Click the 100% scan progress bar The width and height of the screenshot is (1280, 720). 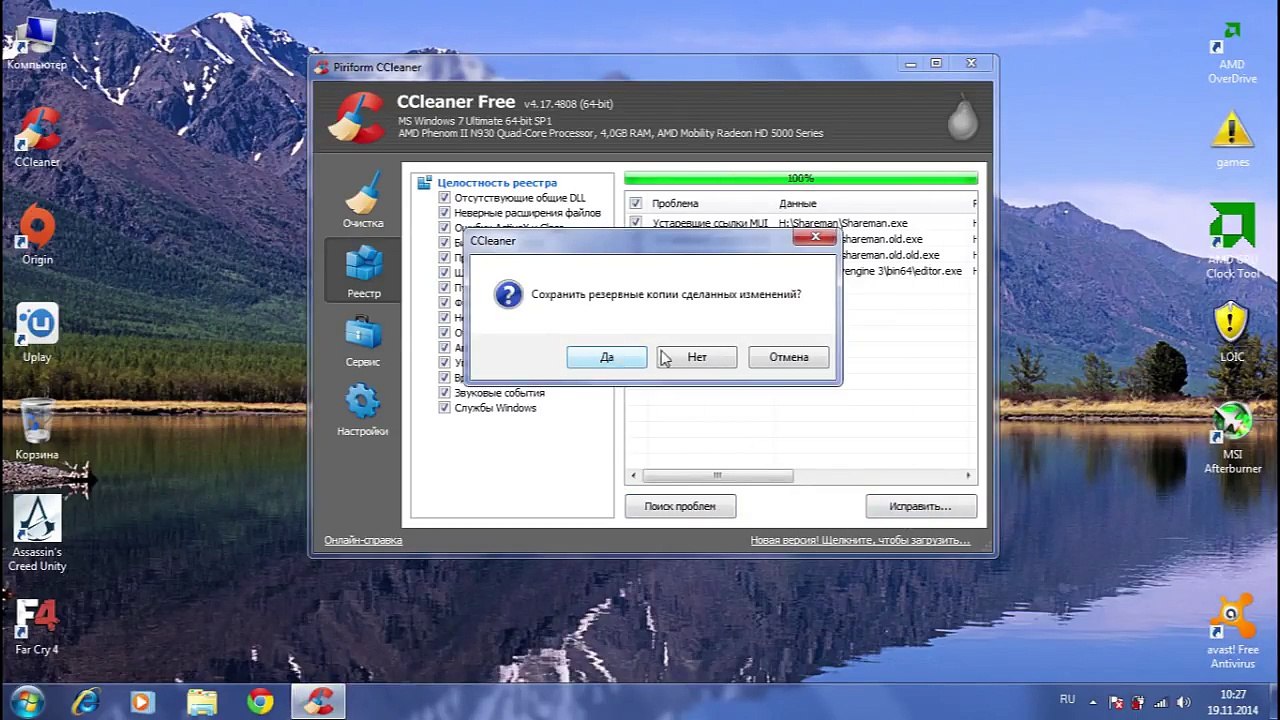click(x=801, y=179)
